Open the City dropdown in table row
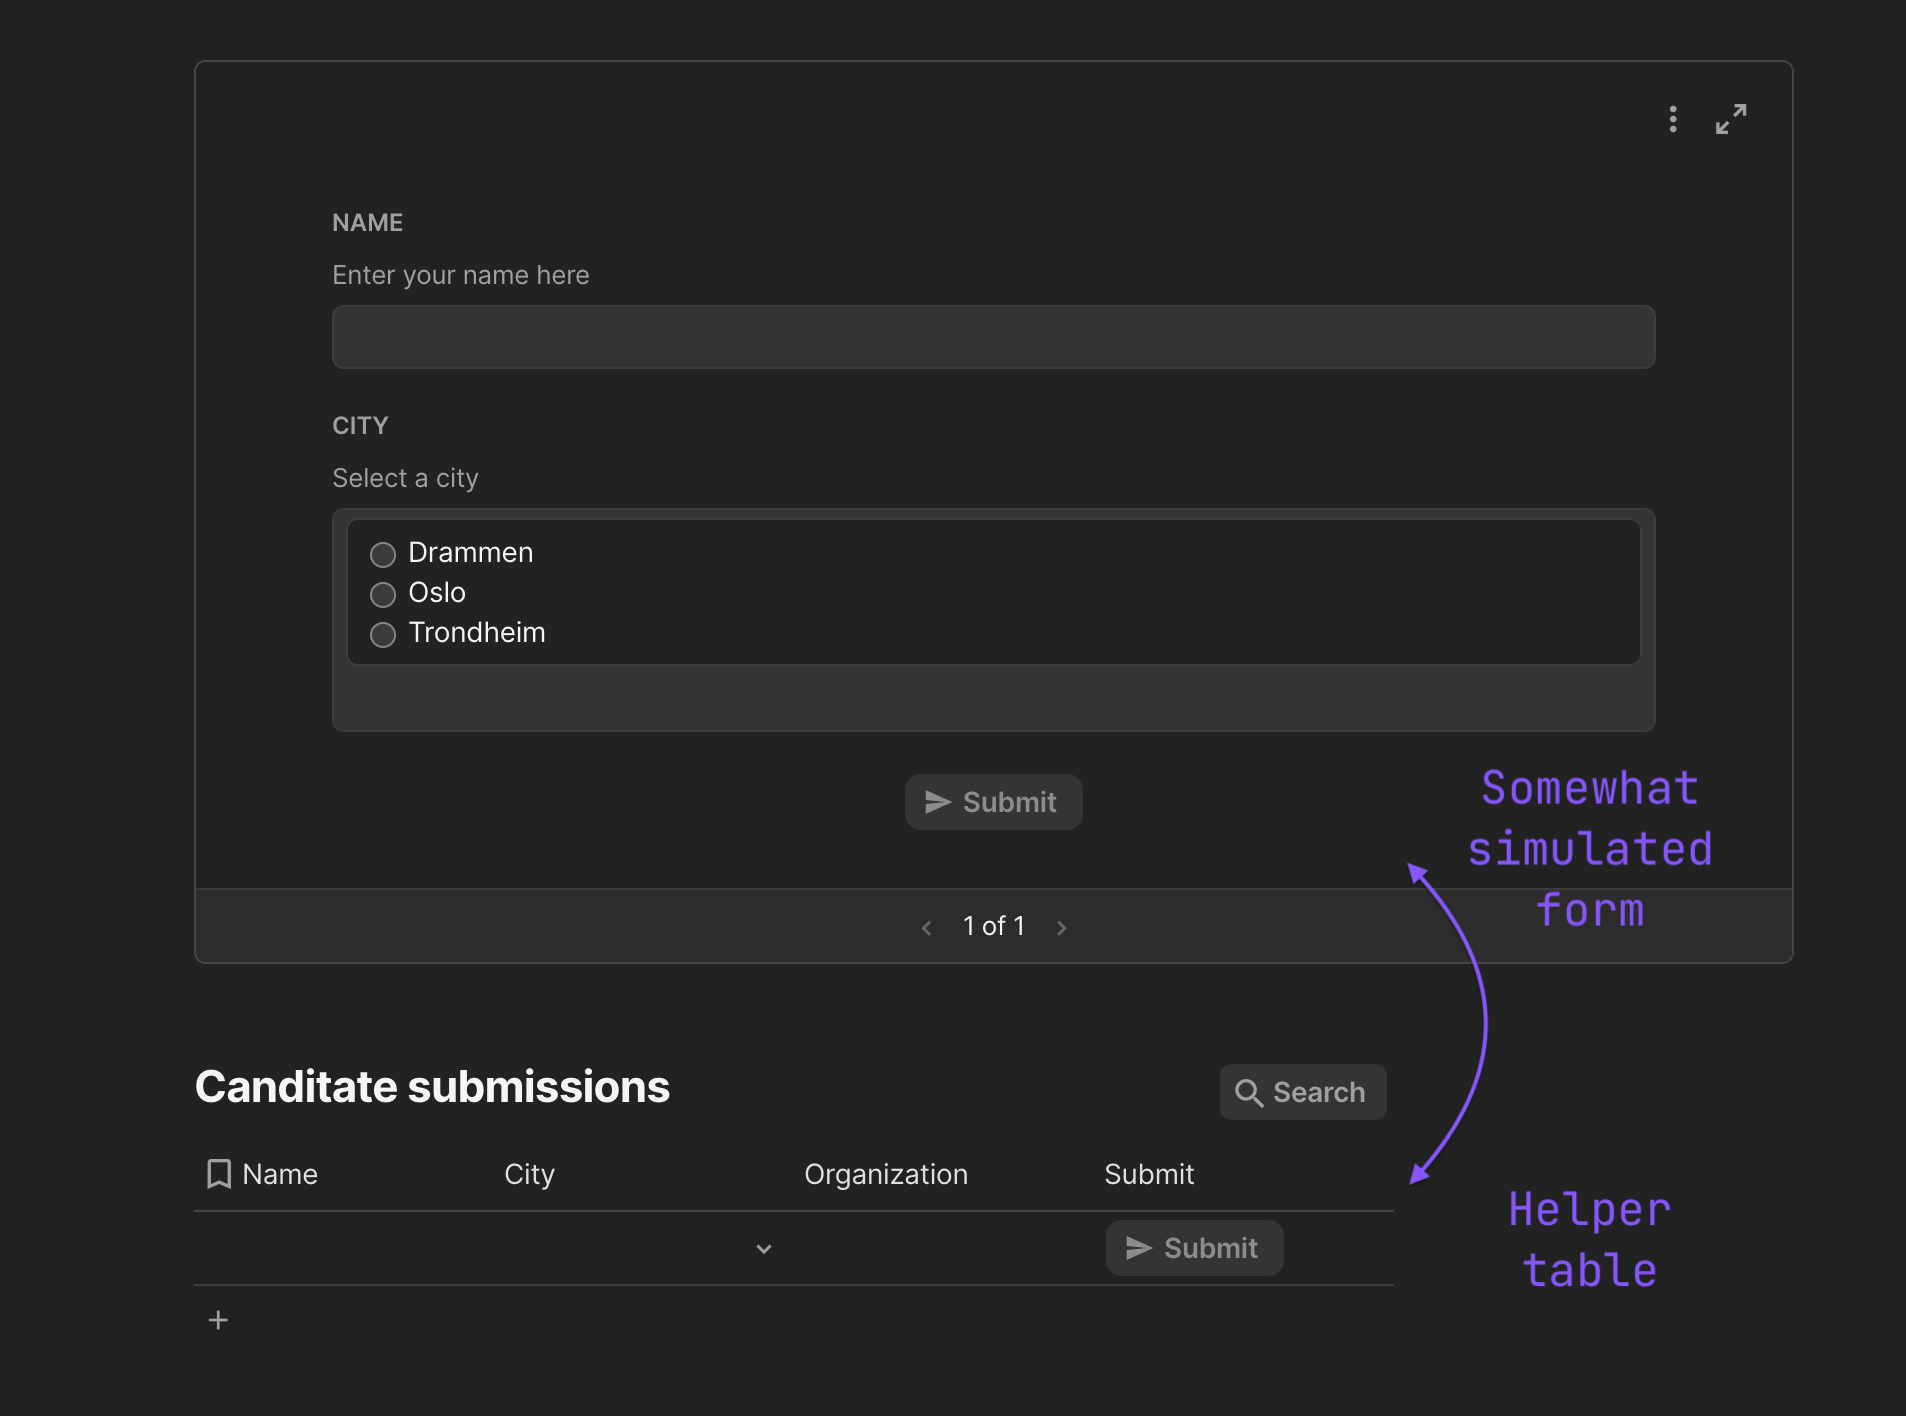Viewport: 1906px width, 1416px height. pyautogui.click(x=763, y=1249)
